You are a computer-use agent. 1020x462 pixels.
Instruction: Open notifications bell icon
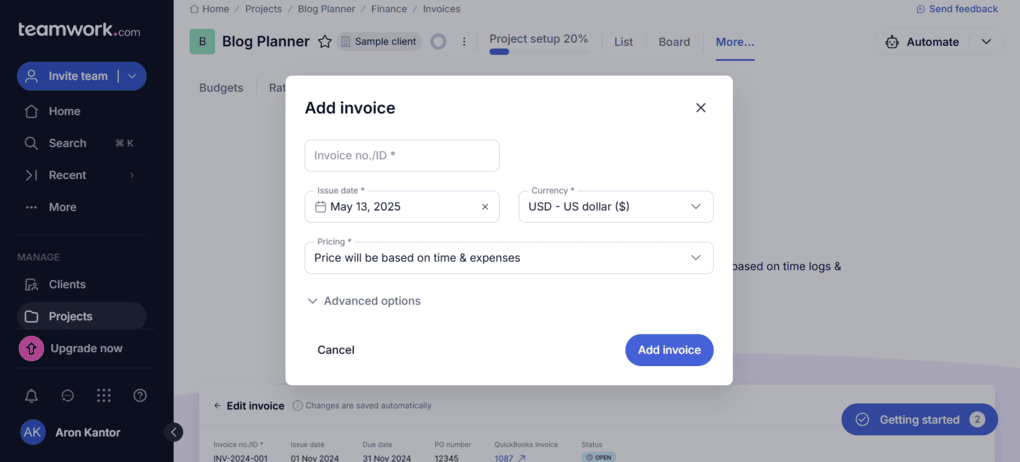click(31, 396)
